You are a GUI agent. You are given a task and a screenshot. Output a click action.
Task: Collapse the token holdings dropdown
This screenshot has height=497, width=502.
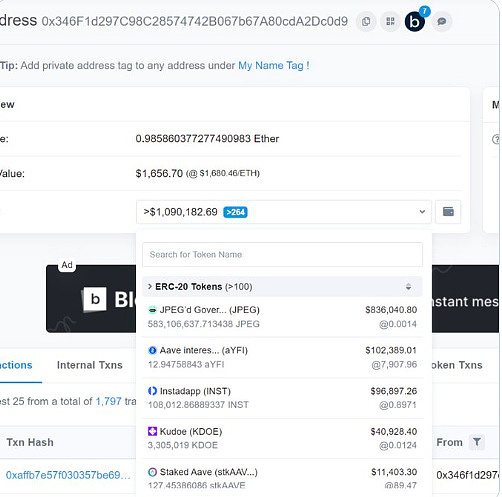click(x=422, y=212)
